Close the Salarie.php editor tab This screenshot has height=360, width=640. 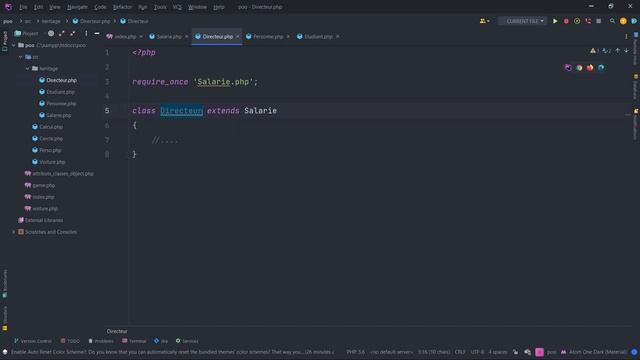pos(187,36)
